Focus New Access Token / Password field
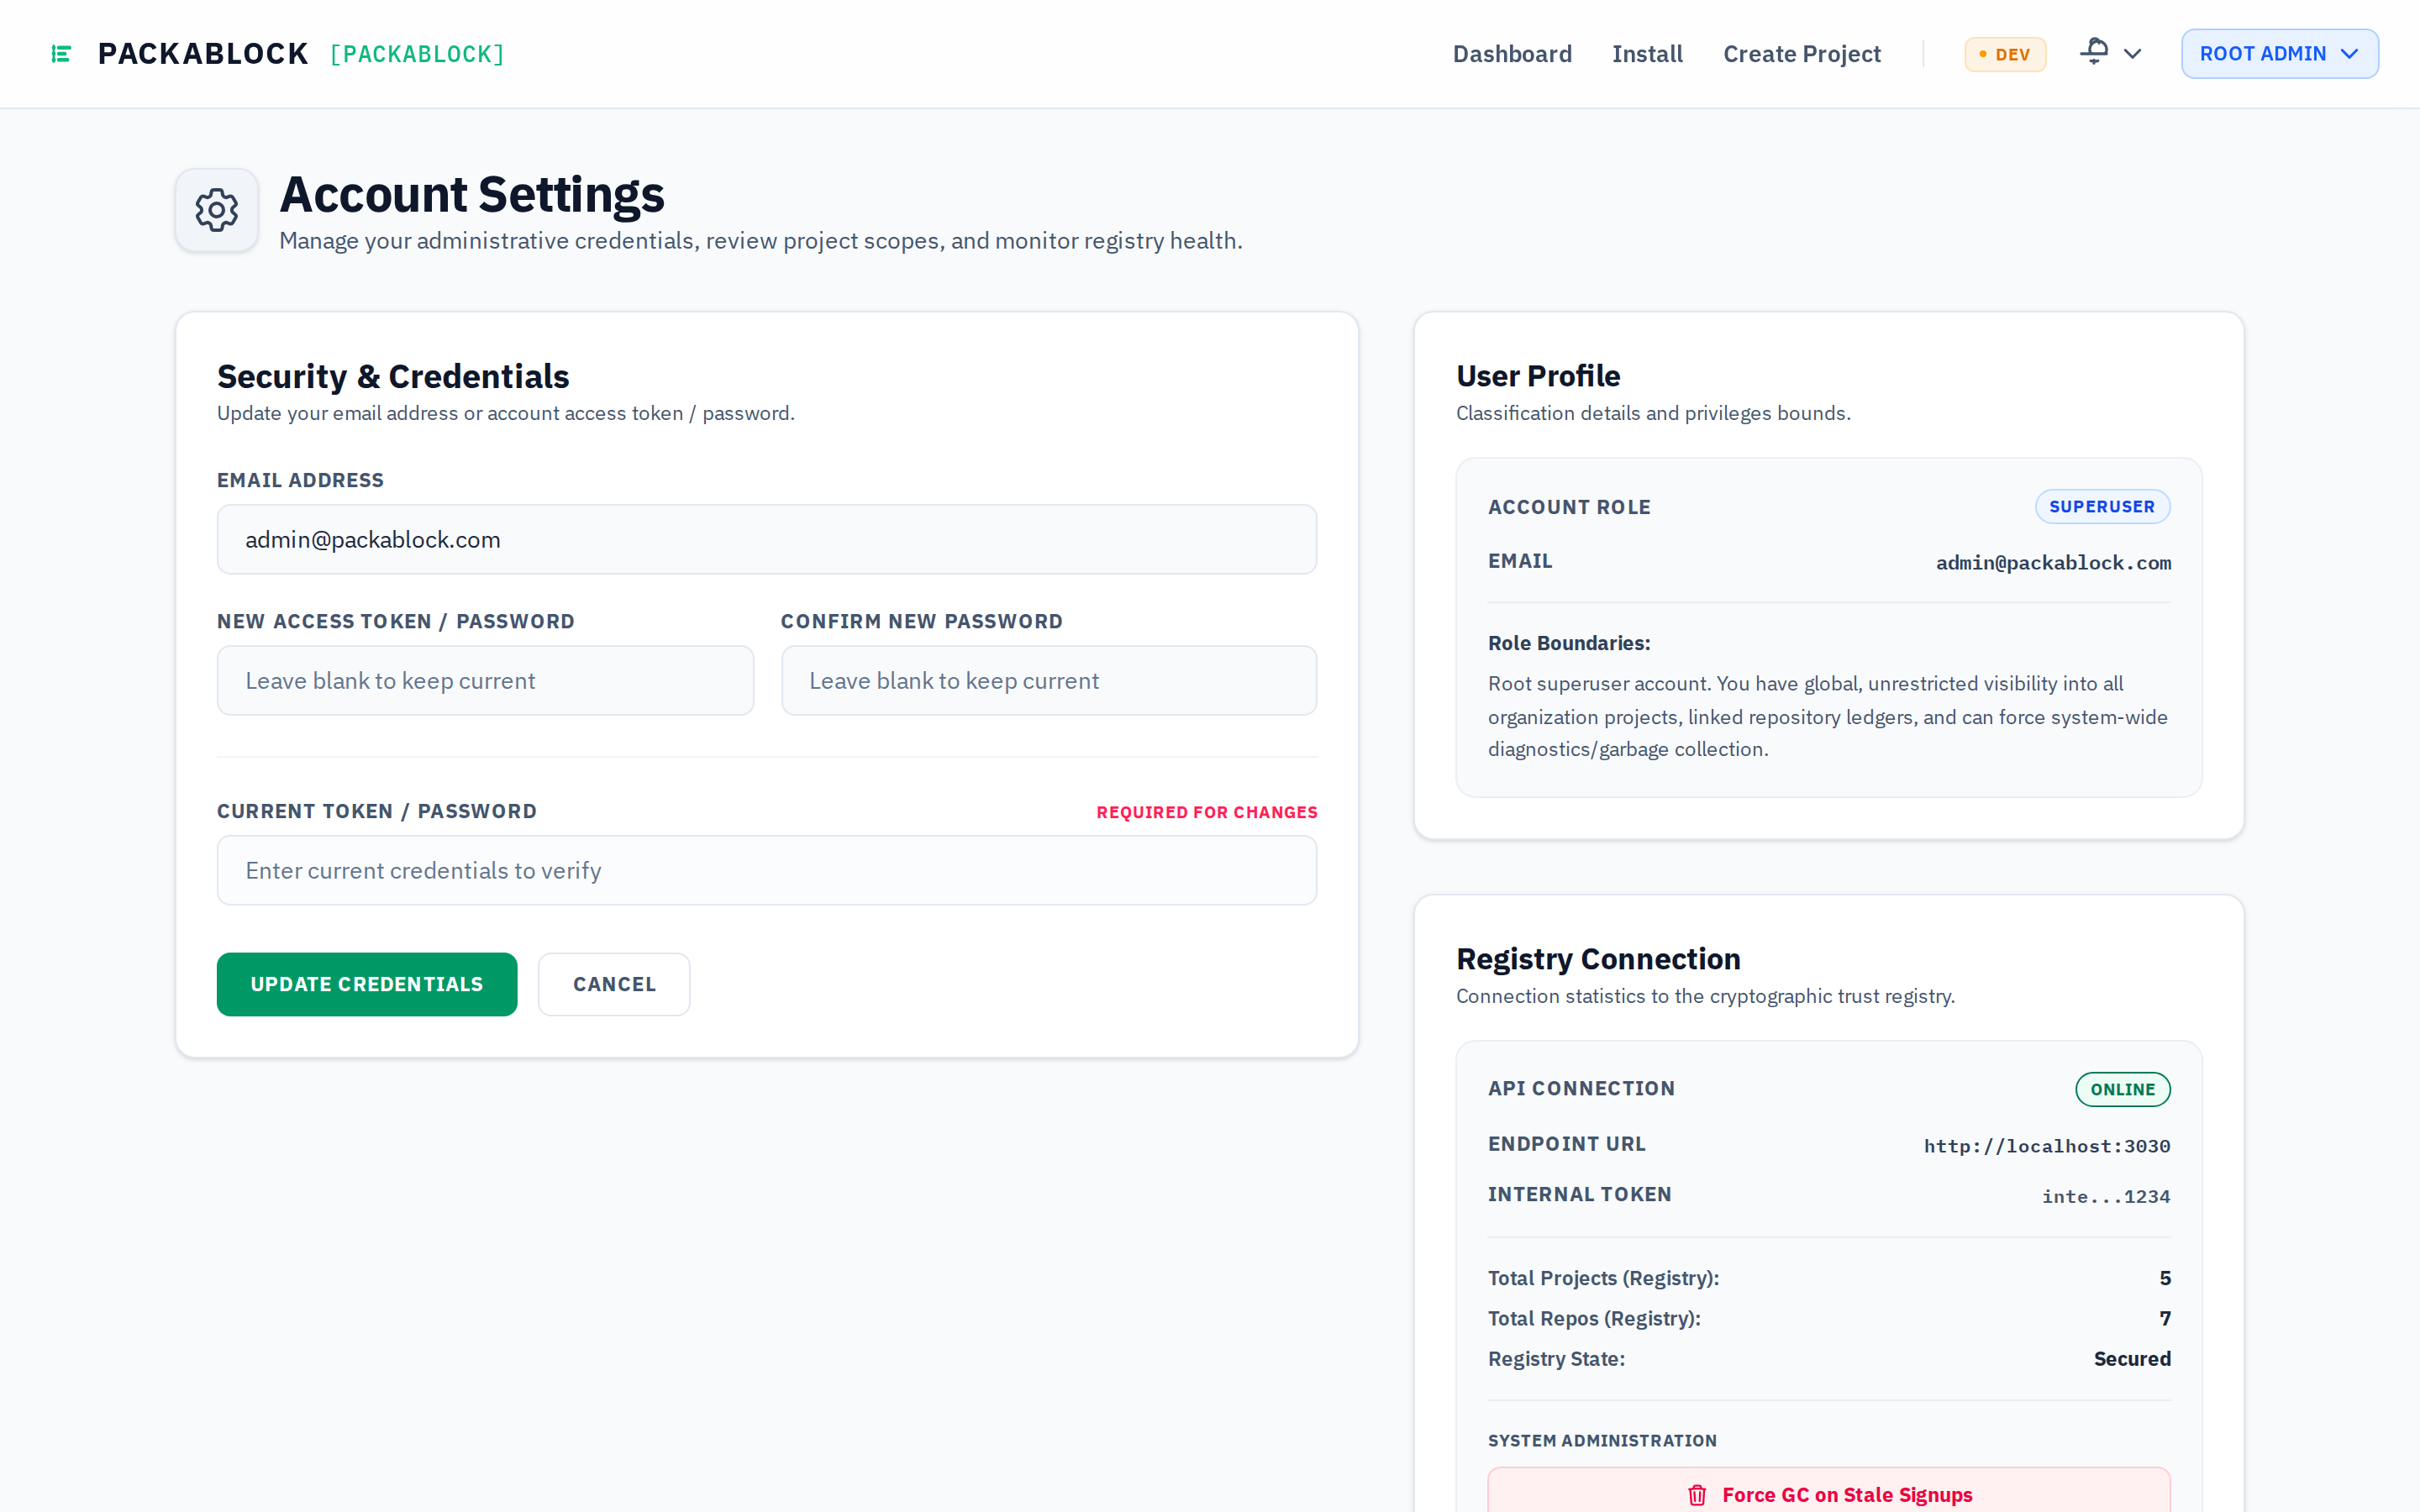 (x=485, y=681)
